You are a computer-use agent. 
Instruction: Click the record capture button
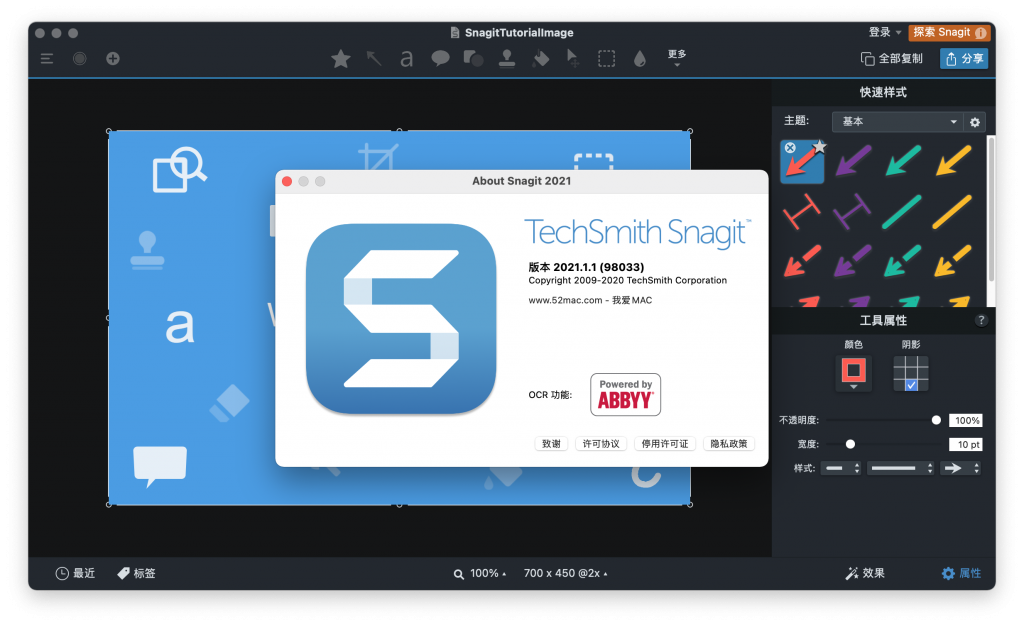point(80,59)
